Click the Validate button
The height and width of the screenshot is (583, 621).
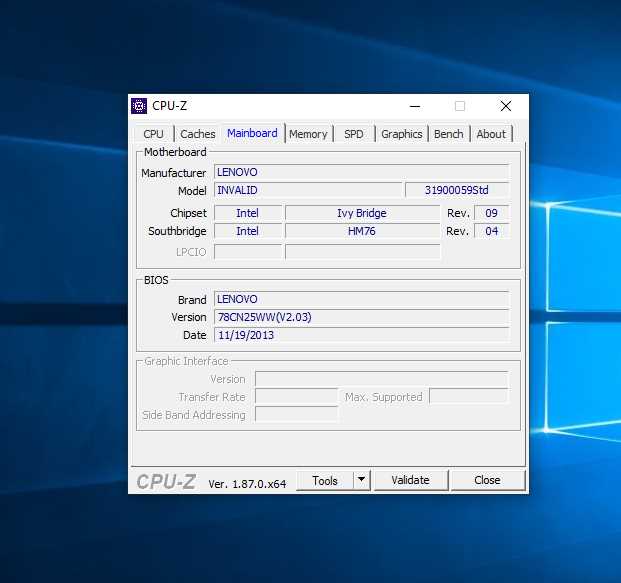click(x=411, y=480)
